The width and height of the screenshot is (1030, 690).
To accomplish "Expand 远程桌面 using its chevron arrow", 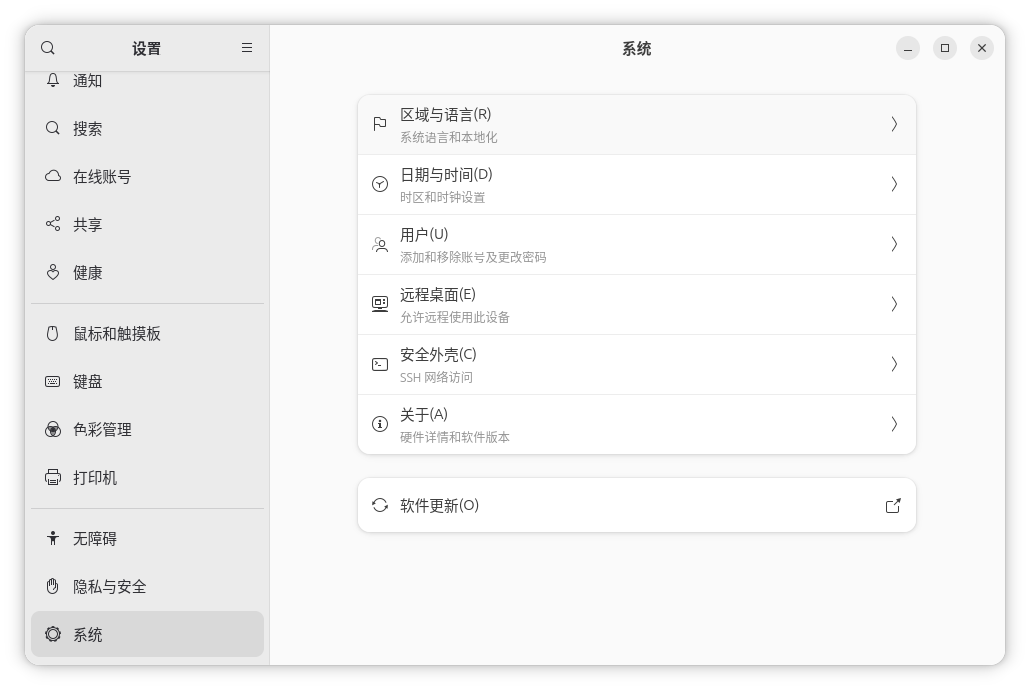I will pyautogui.click(x=894, y=304).
